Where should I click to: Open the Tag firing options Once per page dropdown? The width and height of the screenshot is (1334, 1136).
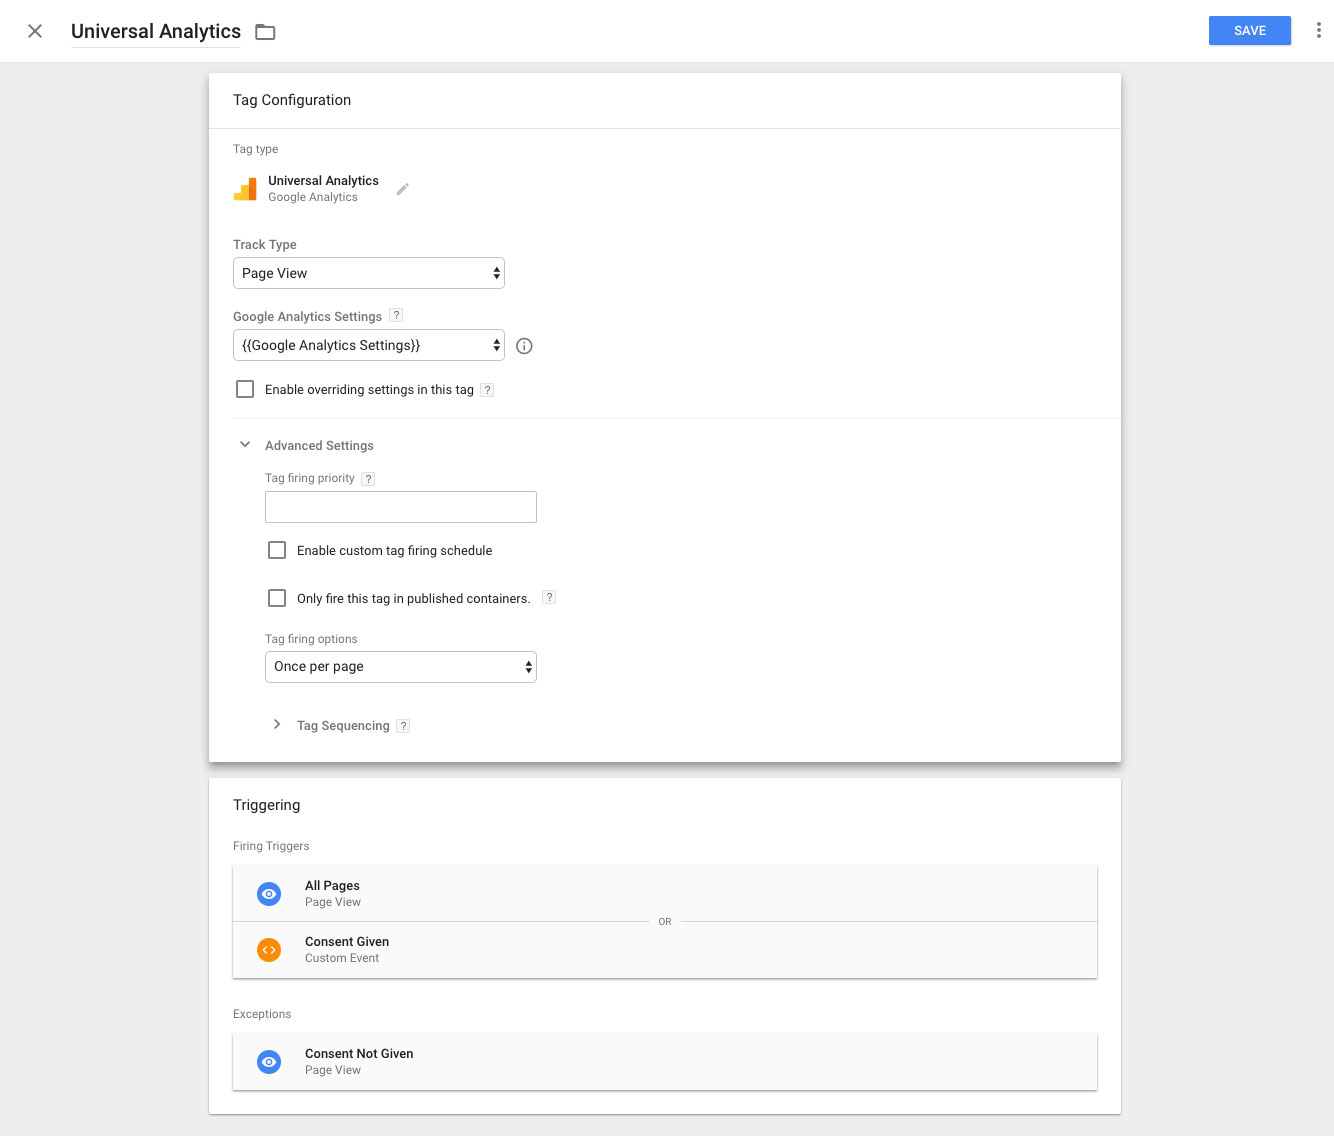point(401,667)
